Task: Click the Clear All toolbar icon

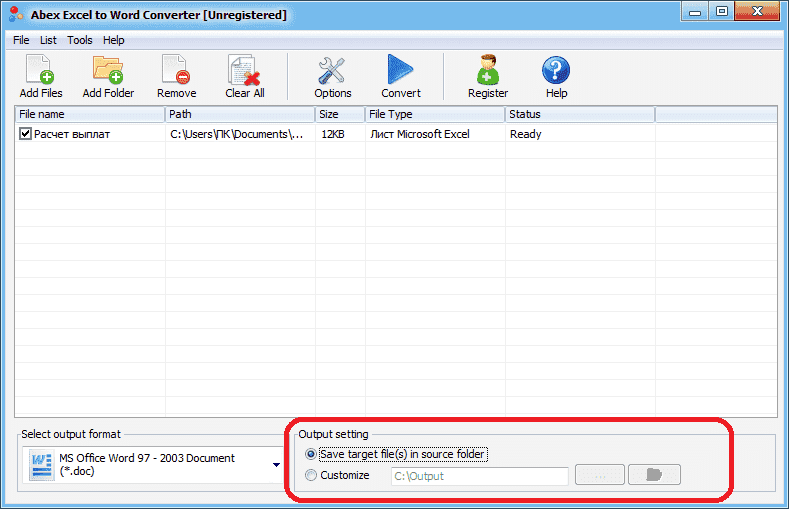Action: tap(245, 70)
